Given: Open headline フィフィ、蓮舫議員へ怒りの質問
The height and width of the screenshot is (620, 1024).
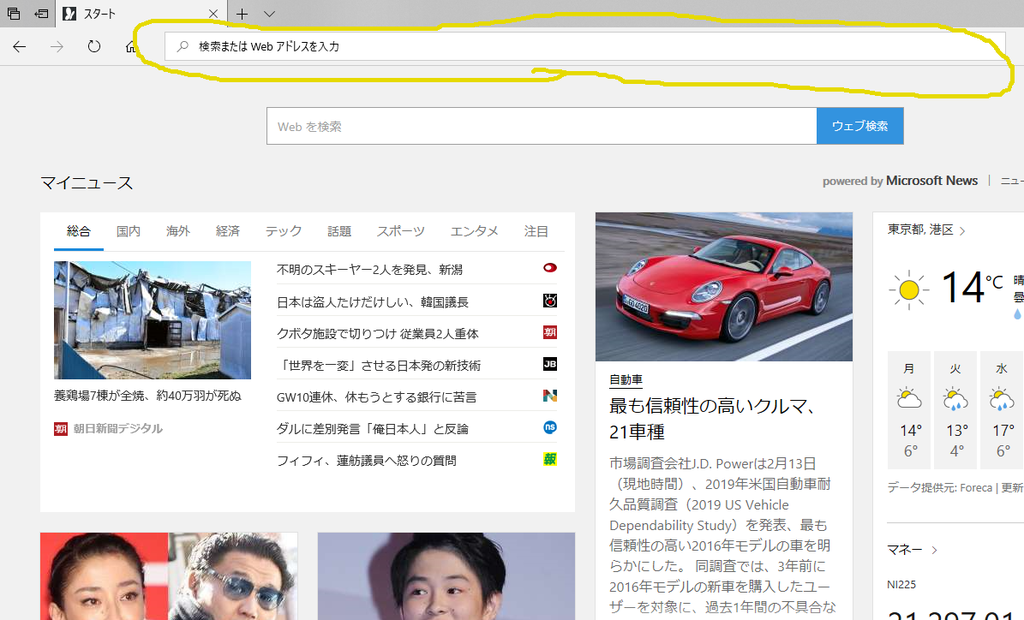Looking at the screenshot, I should 366,461.
